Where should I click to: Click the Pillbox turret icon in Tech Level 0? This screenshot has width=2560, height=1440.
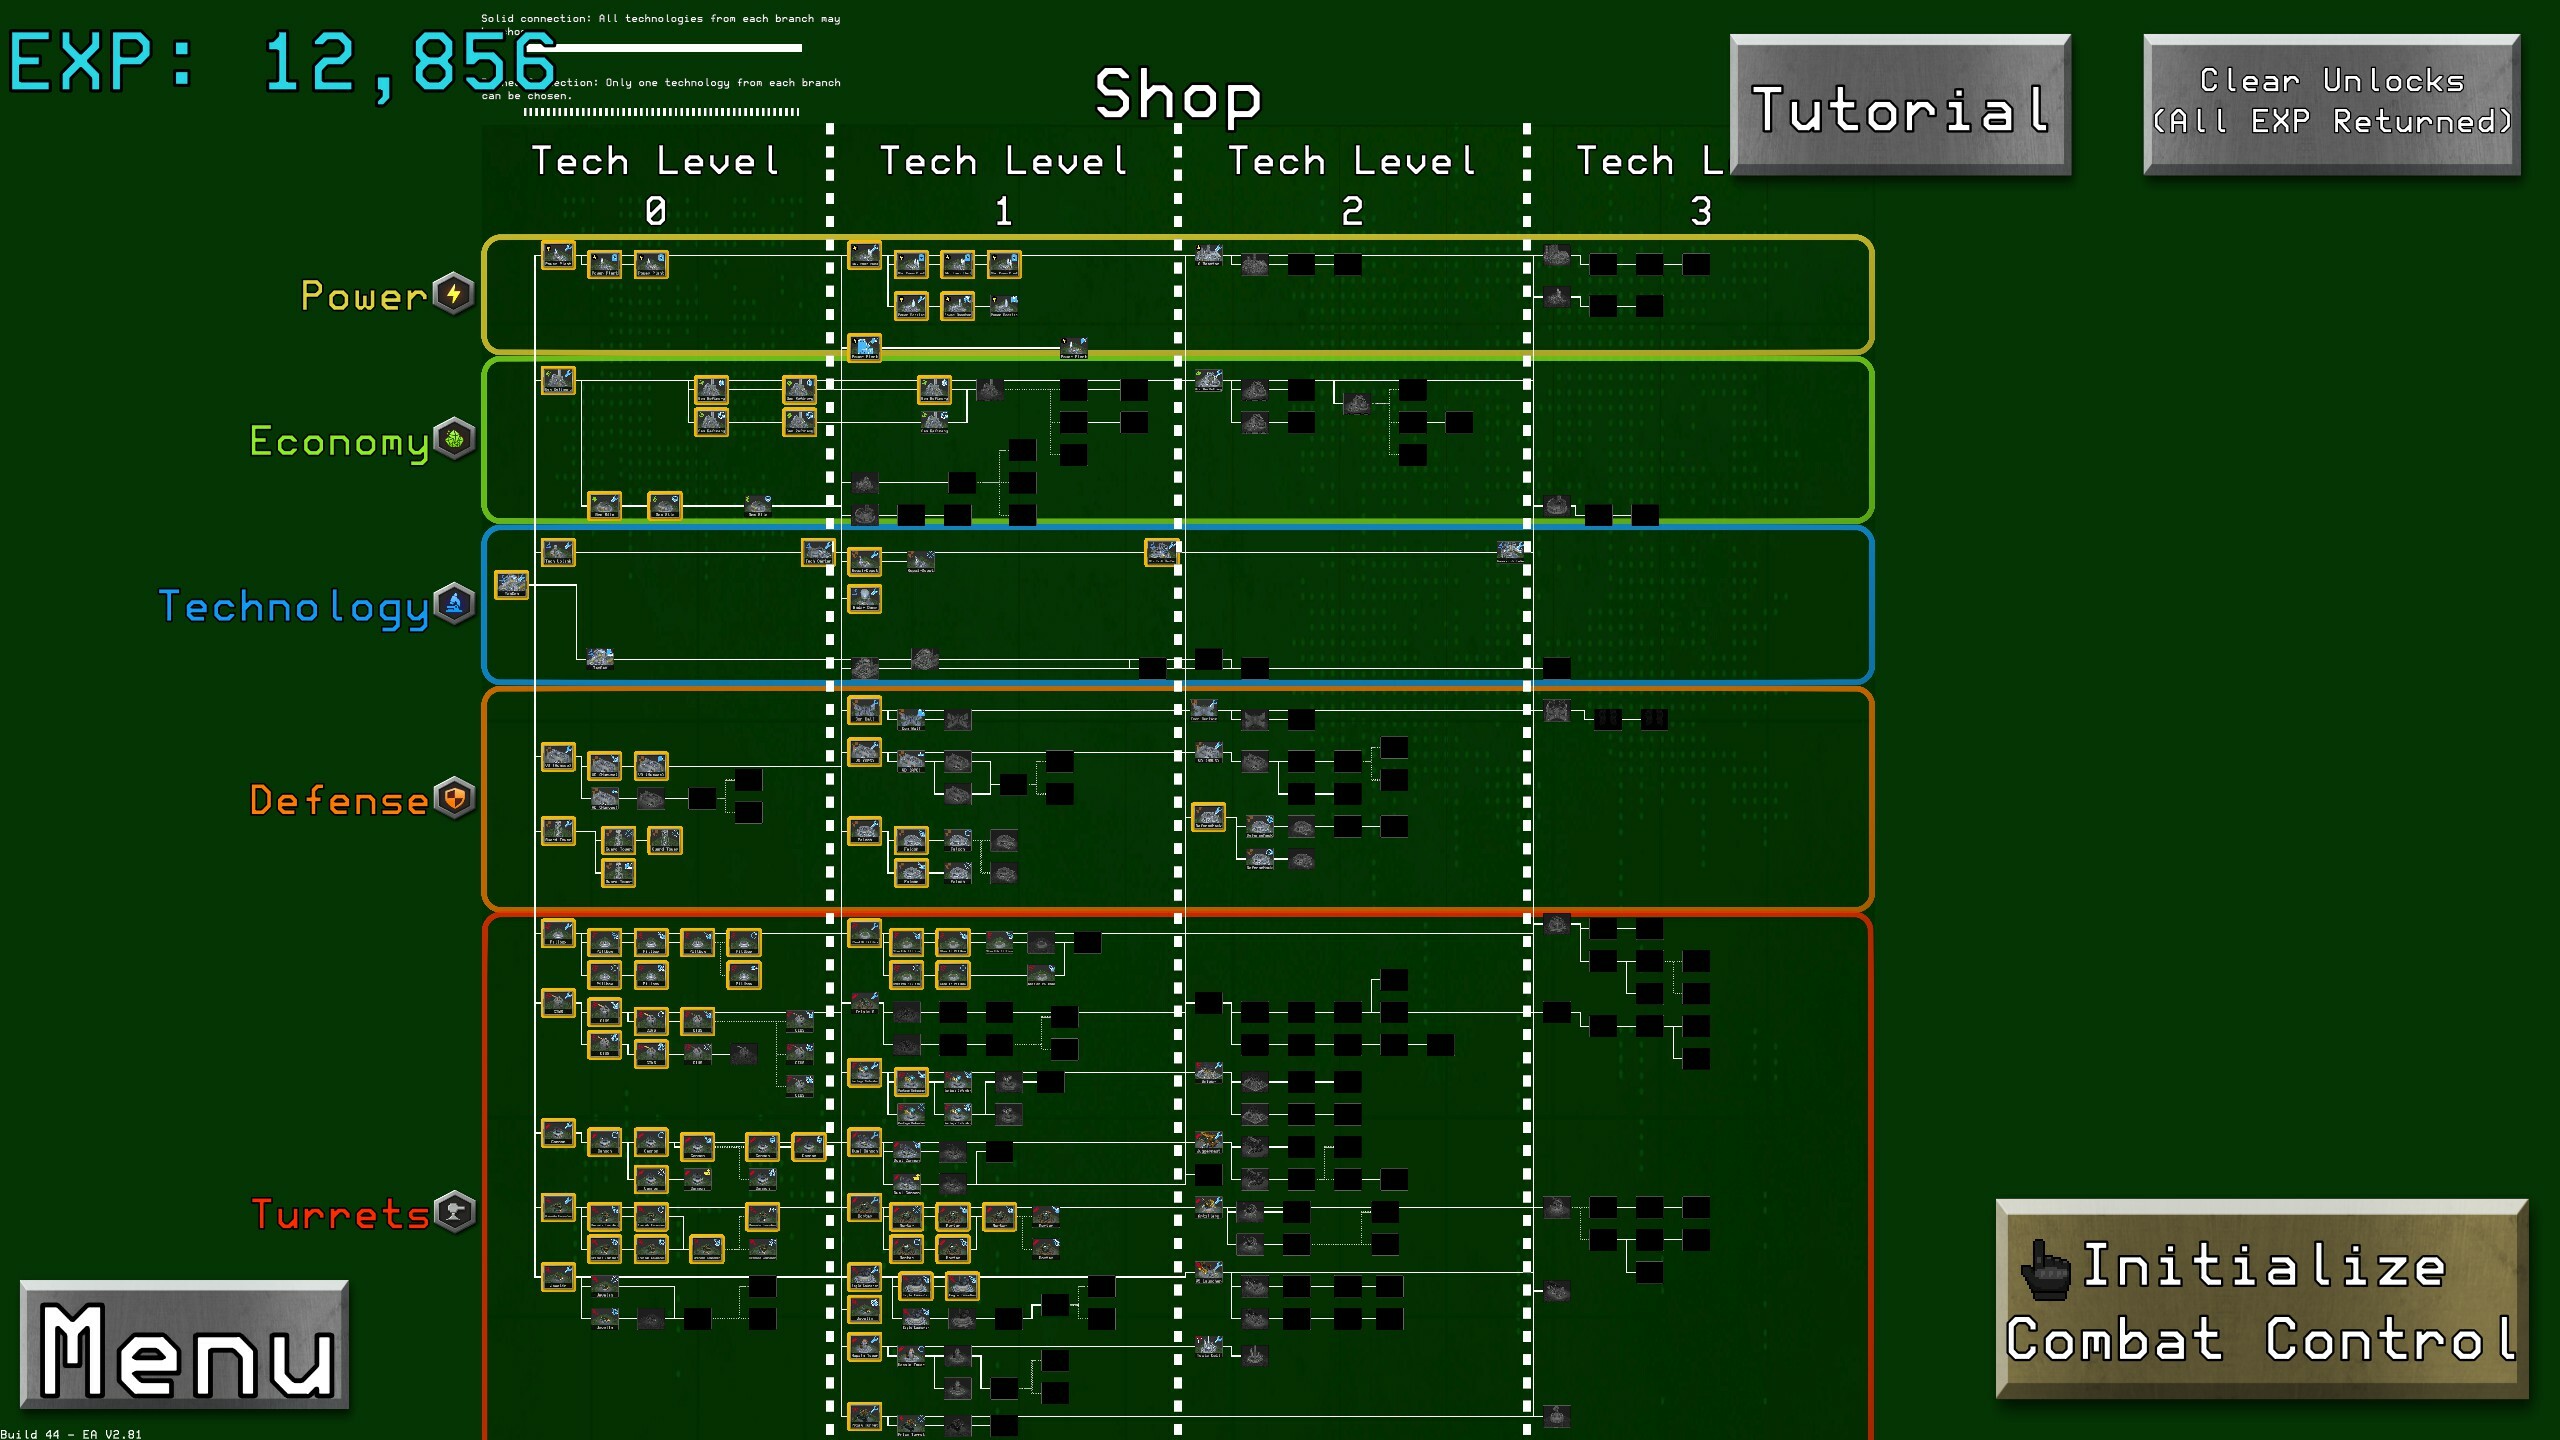pos(557,937)
